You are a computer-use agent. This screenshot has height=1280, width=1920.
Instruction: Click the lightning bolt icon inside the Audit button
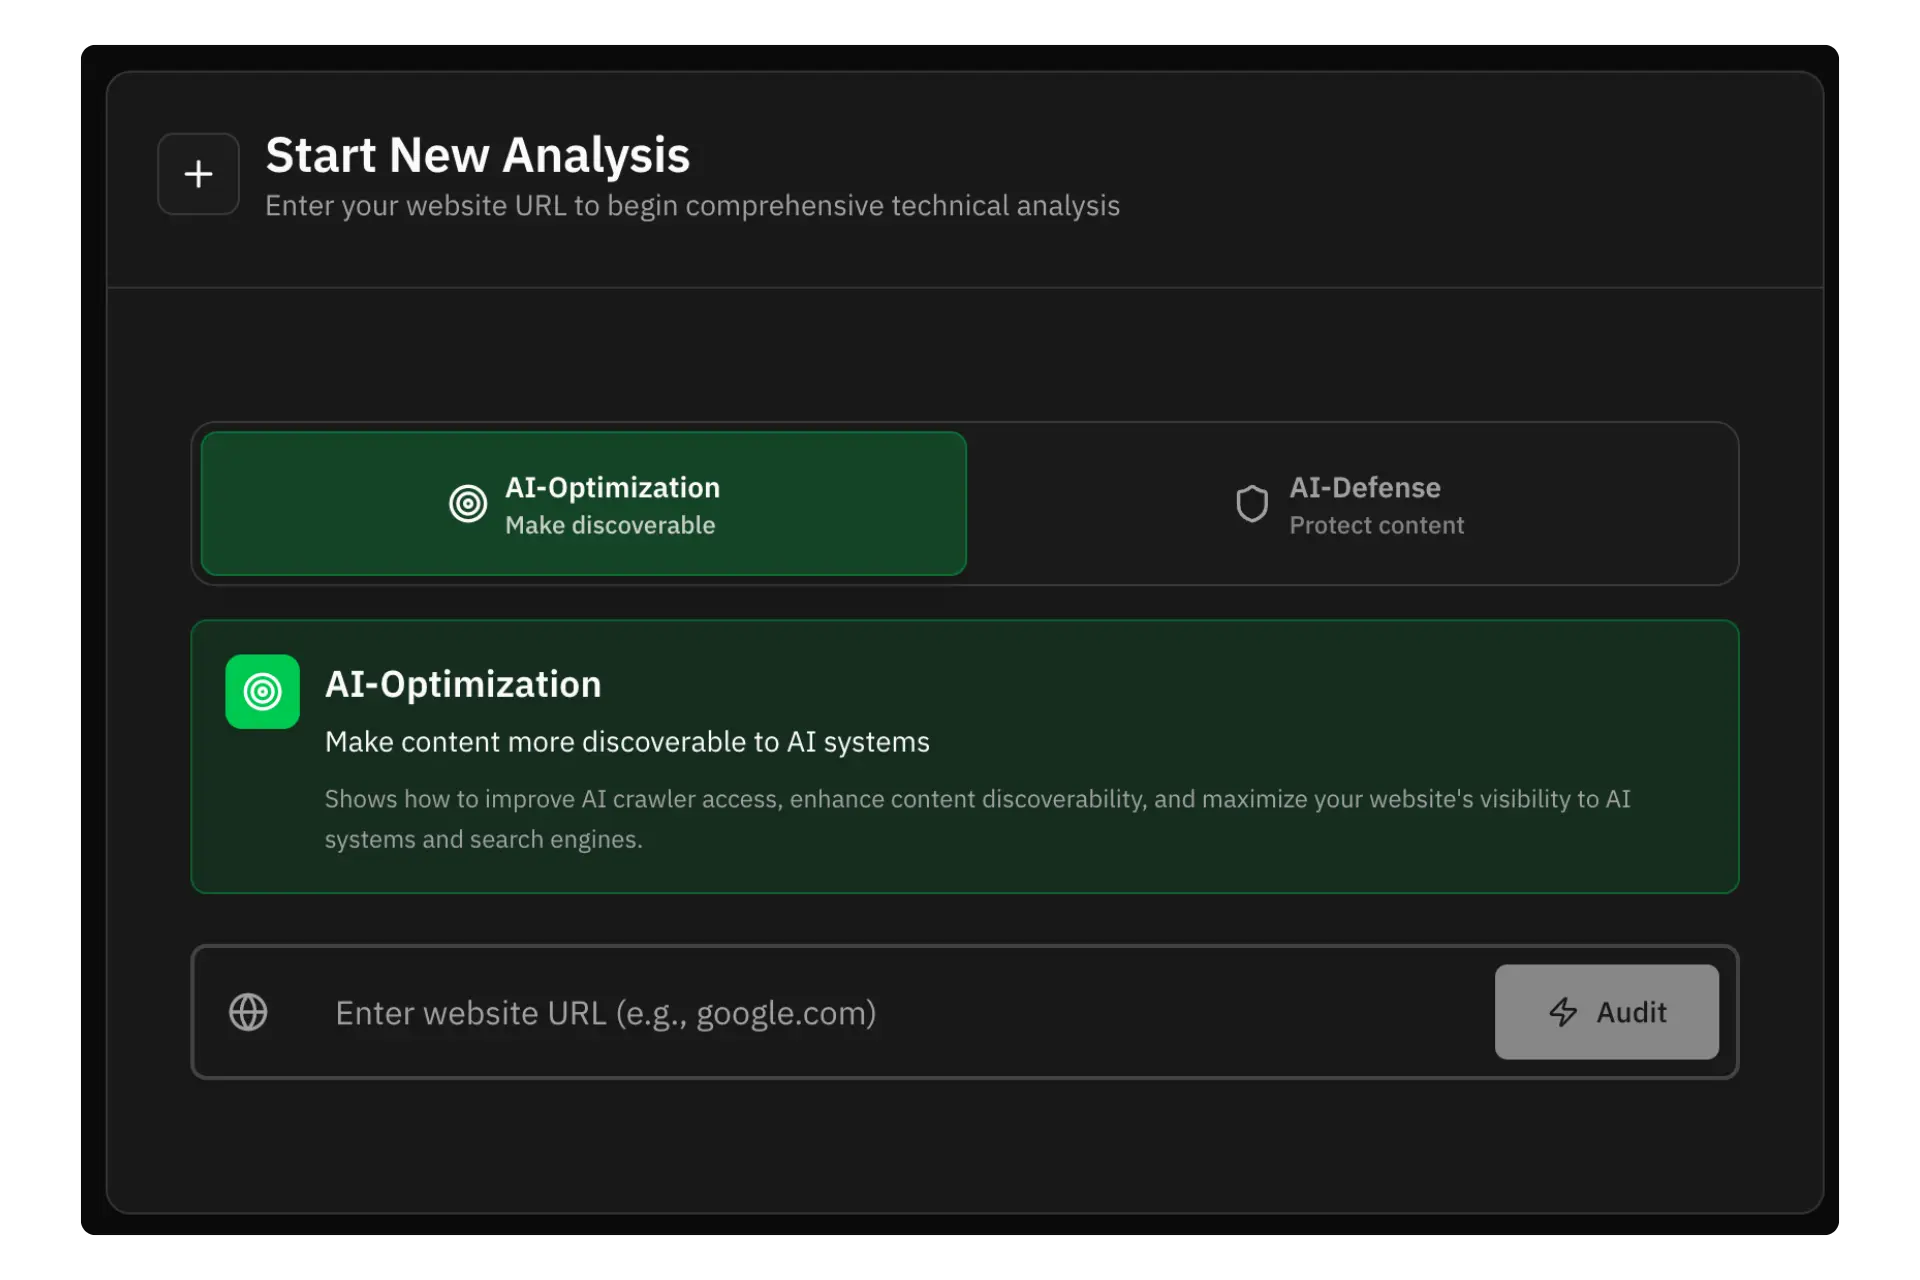pyautogui.click(x=1563, y=1012)
